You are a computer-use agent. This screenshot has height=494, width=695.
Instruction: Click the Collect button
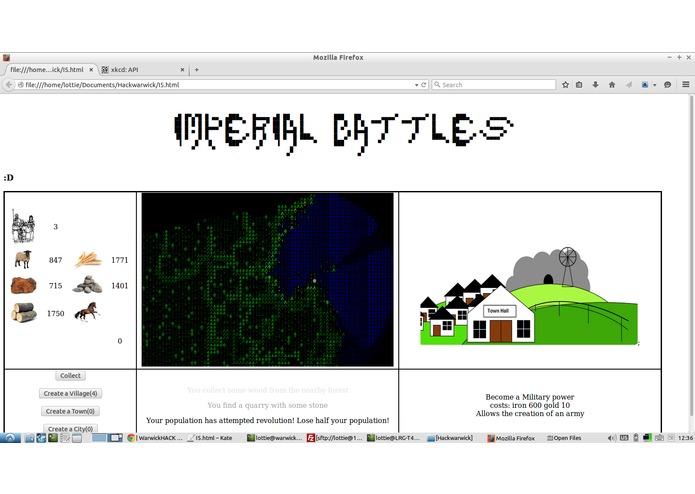70,375
